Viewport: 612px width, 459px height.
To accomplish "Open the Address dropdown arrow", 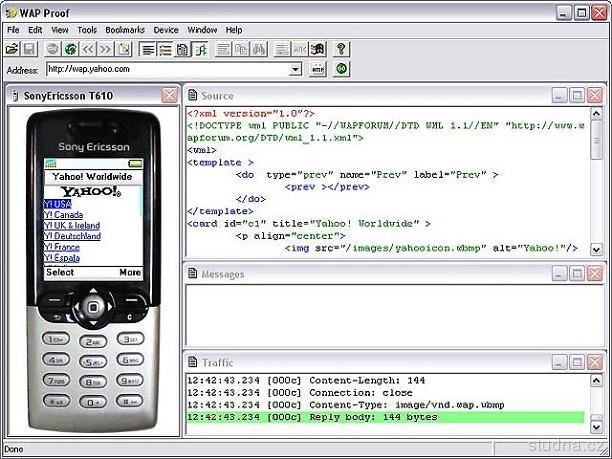I will [295, 69].
